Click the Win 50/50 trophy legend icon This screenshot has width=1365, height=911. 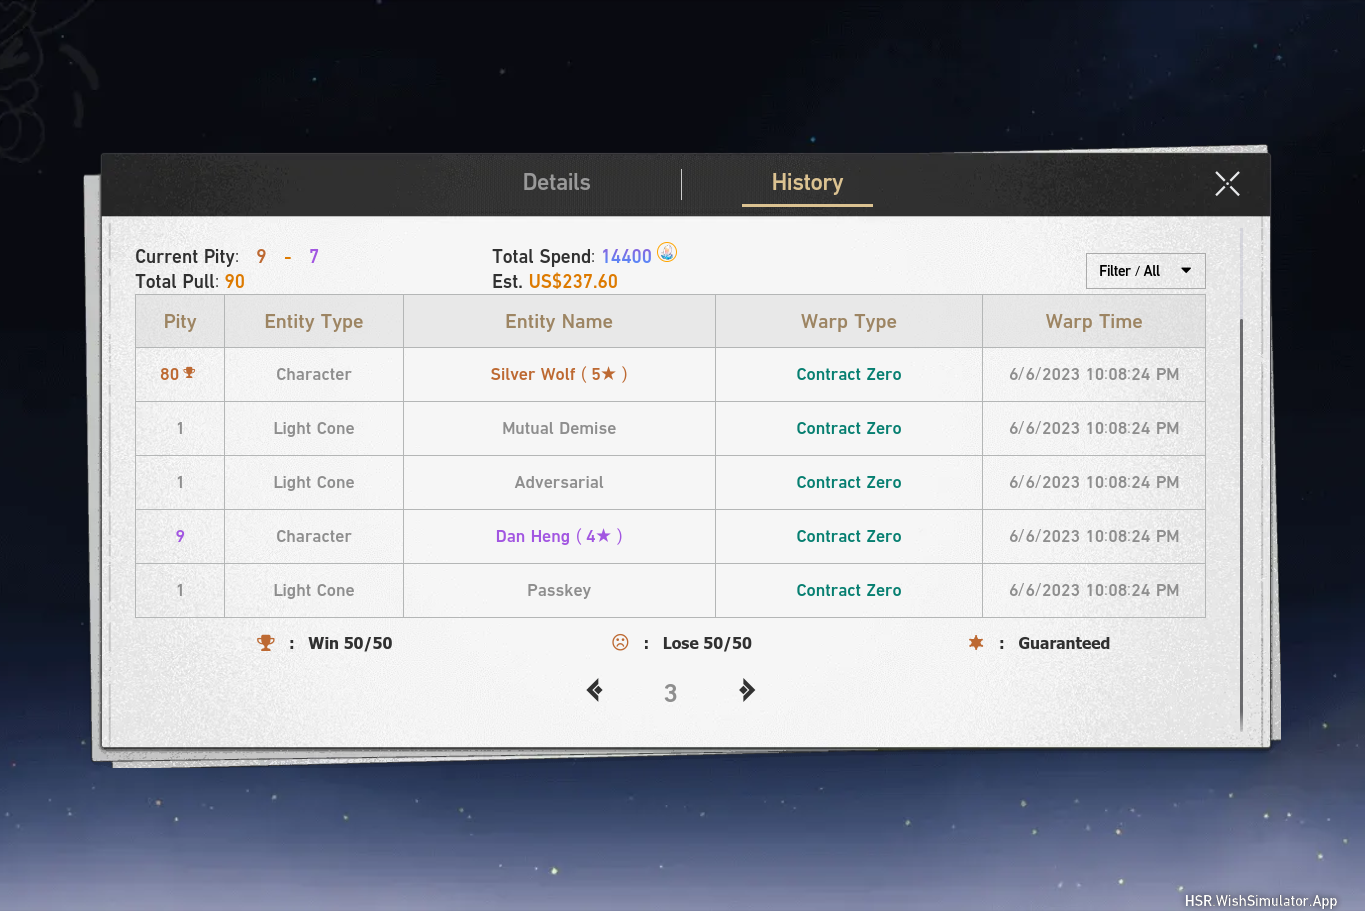(x=265, y=643)
